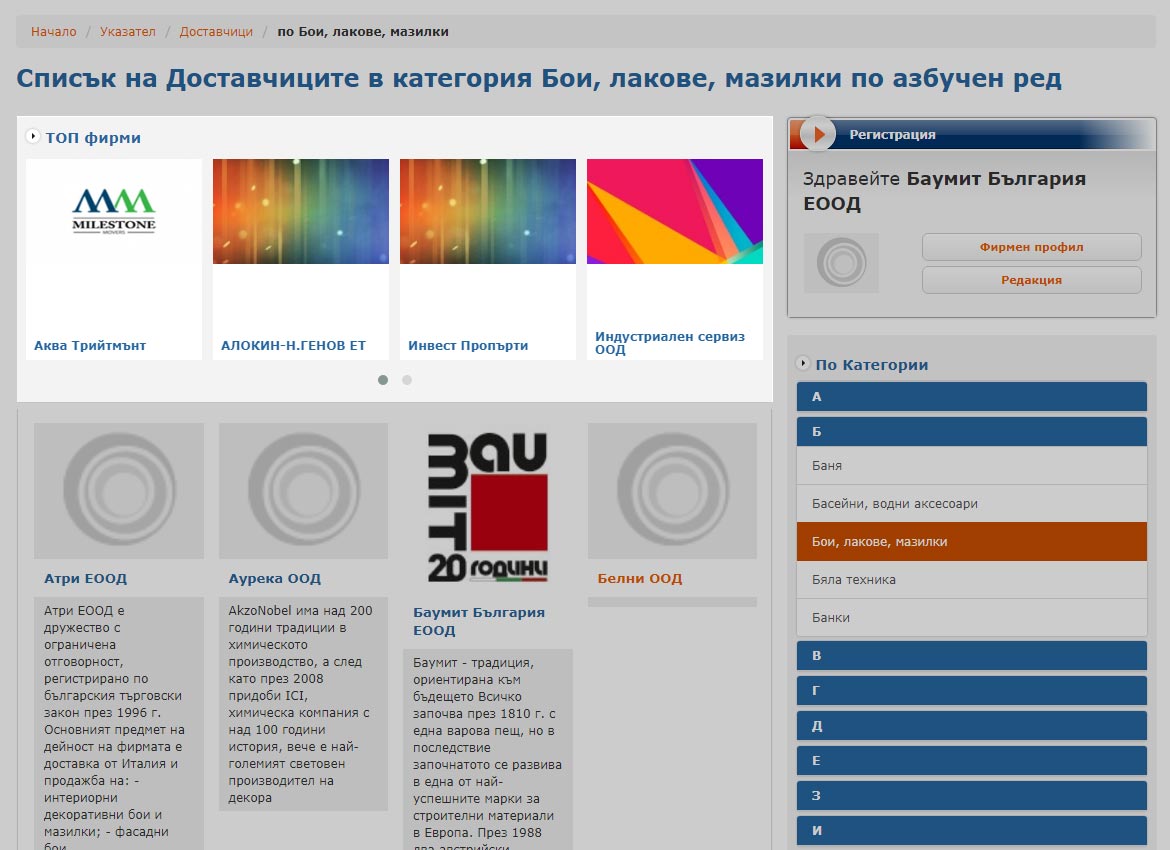Select the Банки category
1170x850 pixels.
[972, 618]
